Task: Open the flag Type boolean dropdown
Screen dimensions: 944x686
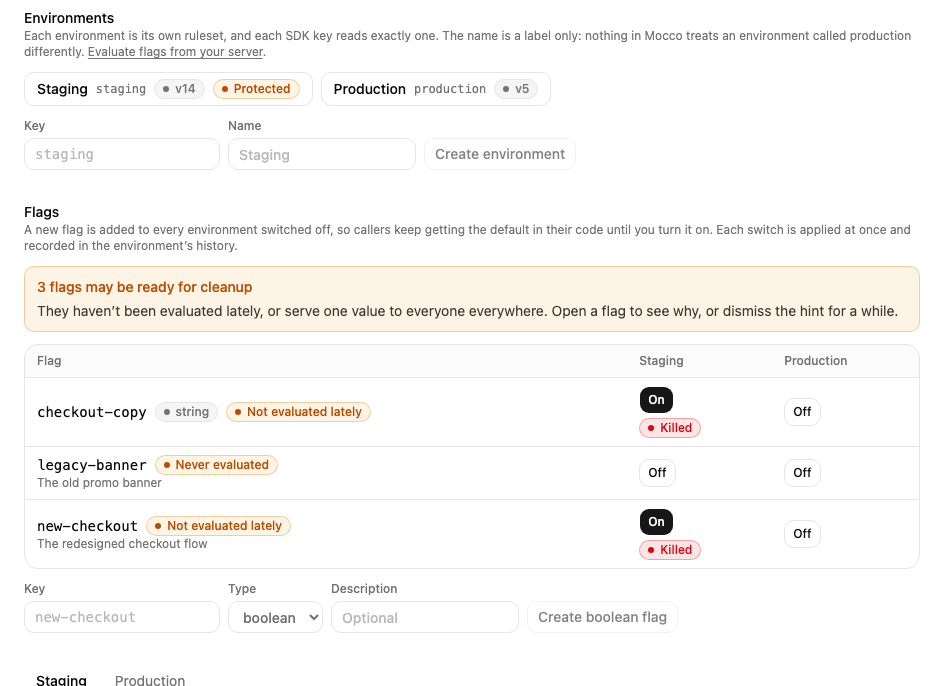Action: pyautogui.click(x=275, y=617)
